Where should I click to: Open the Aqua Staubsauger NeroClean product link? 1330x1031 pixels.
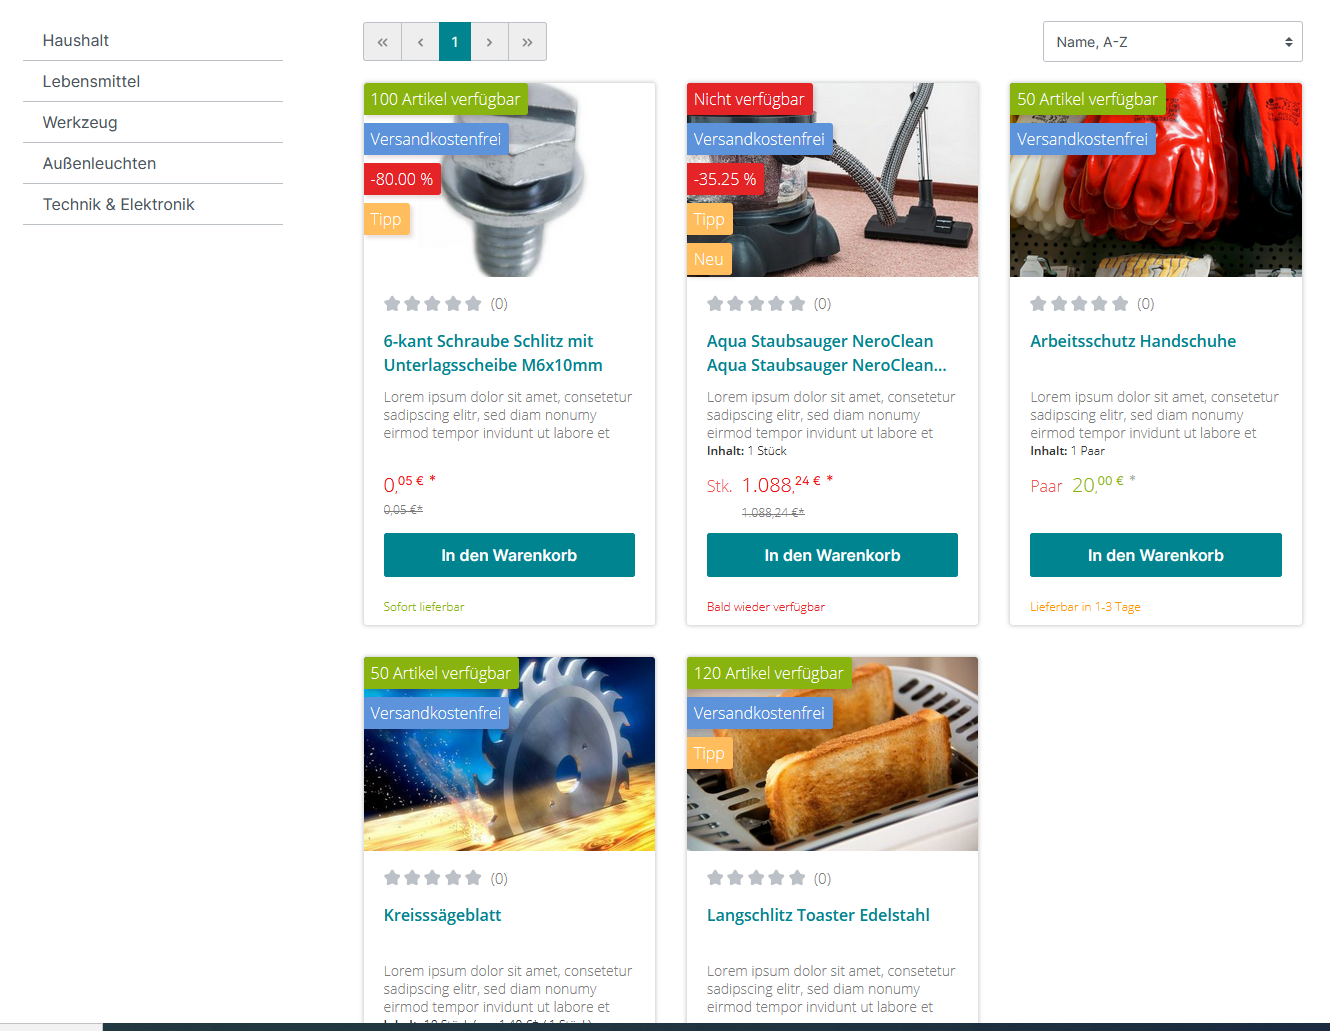(x=819, y=341)
